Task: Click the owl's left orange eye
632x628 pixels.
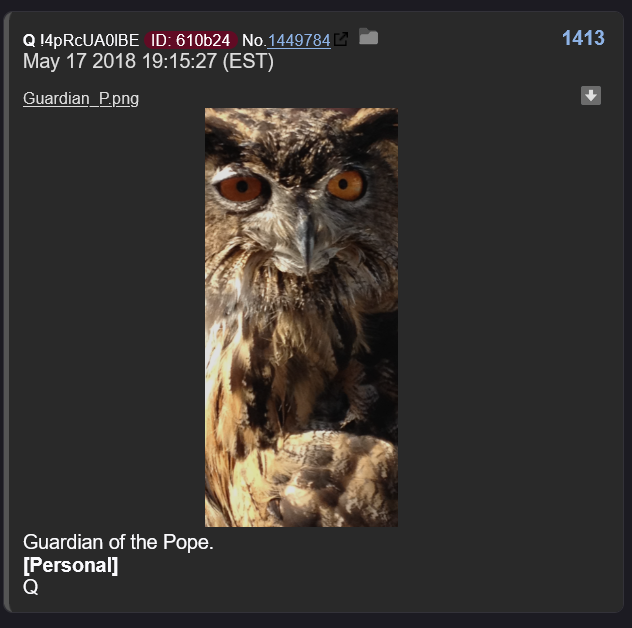Action: coord(240,188)
